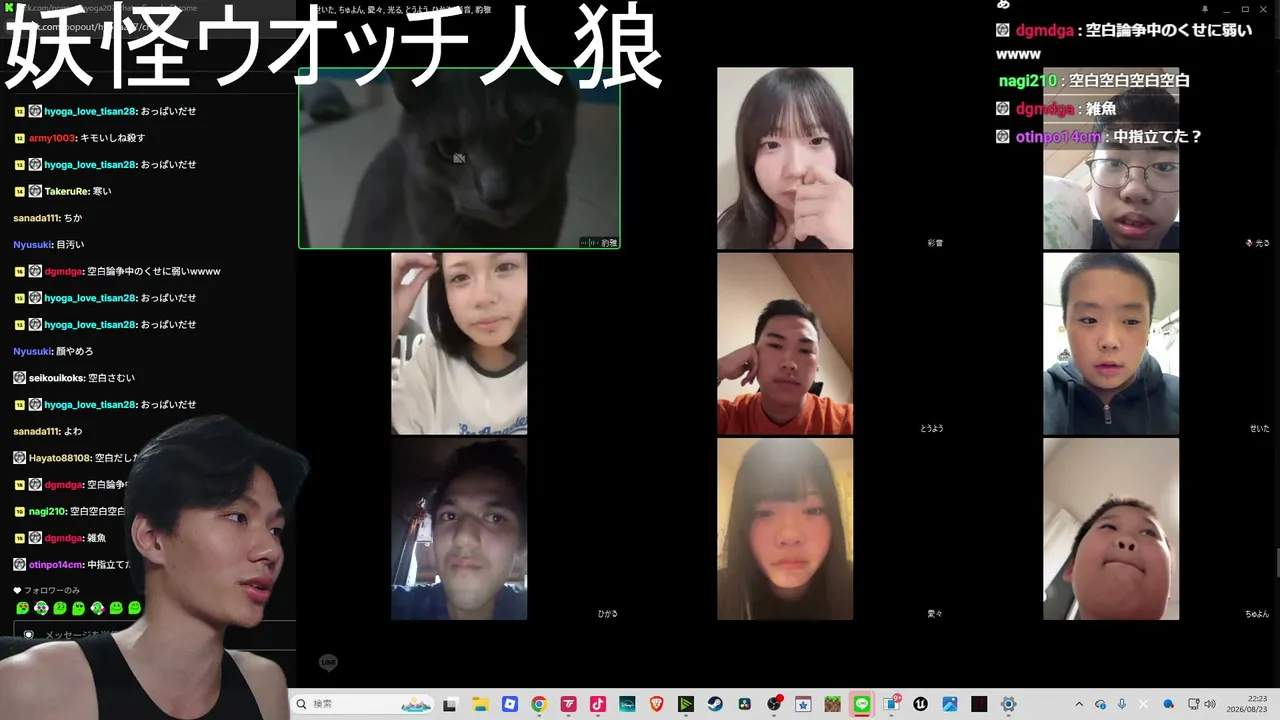The image size is (1280, 720).
Task: Open Hayato88108's username in chat
Action: (x=59, y=458)
